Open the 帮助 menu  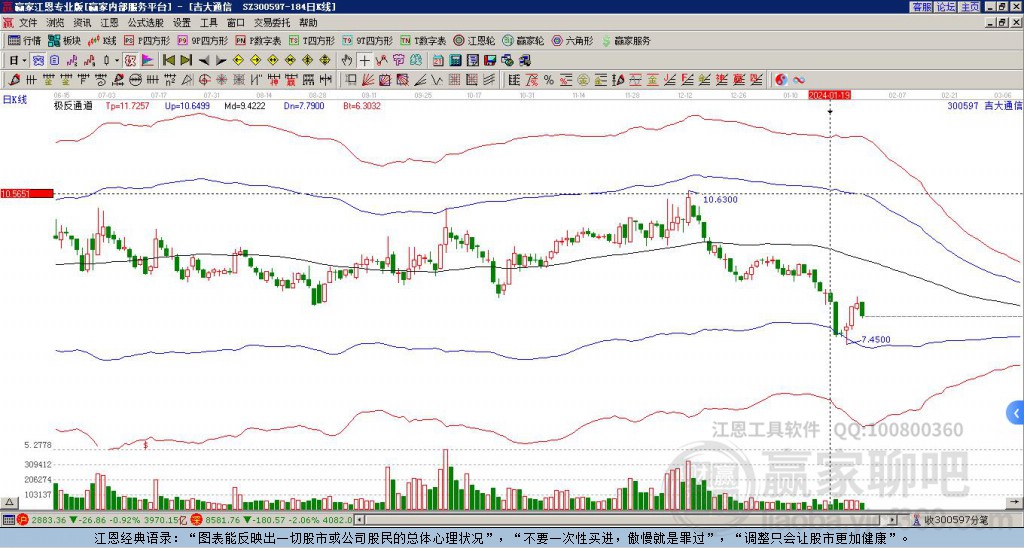308,23
